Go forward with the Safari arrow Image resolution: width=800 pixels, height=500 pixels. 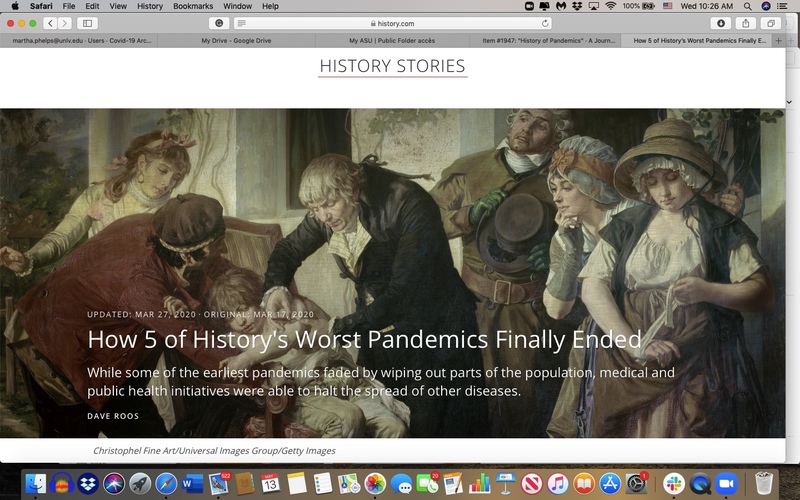coord(64,23)
